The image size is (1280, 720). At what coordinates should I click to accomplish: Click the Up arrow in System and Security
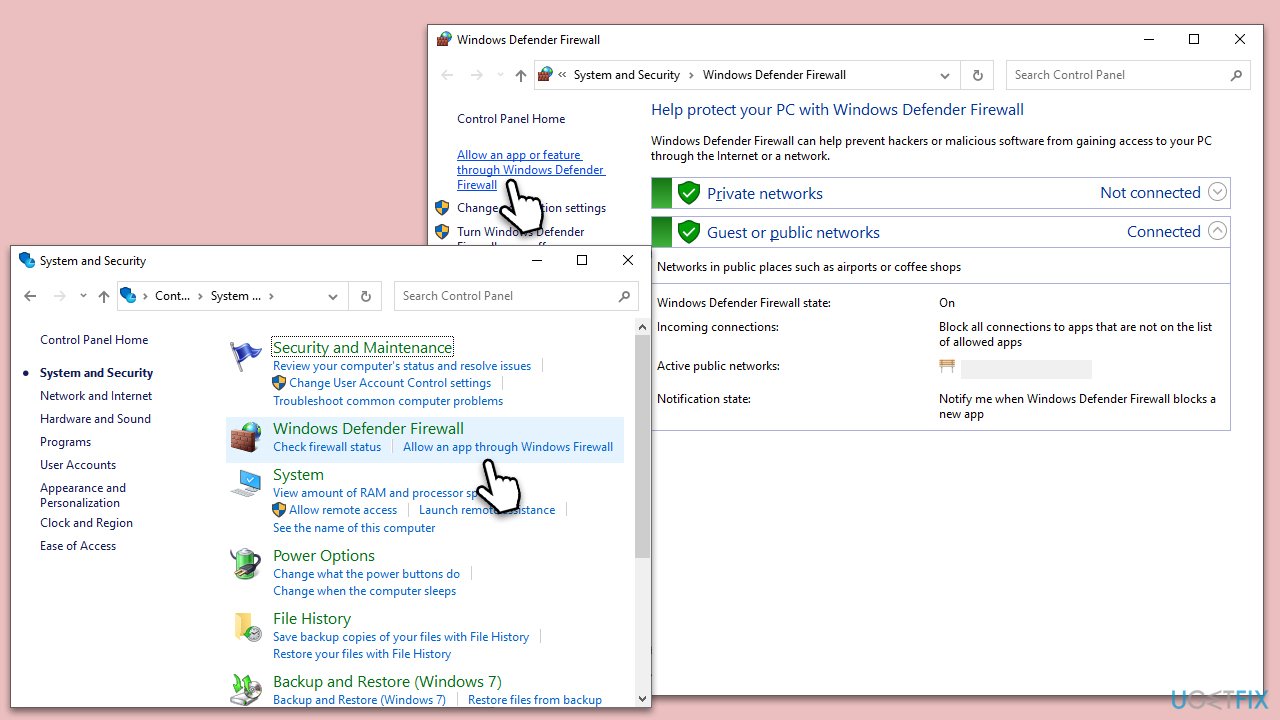(104, 296)
